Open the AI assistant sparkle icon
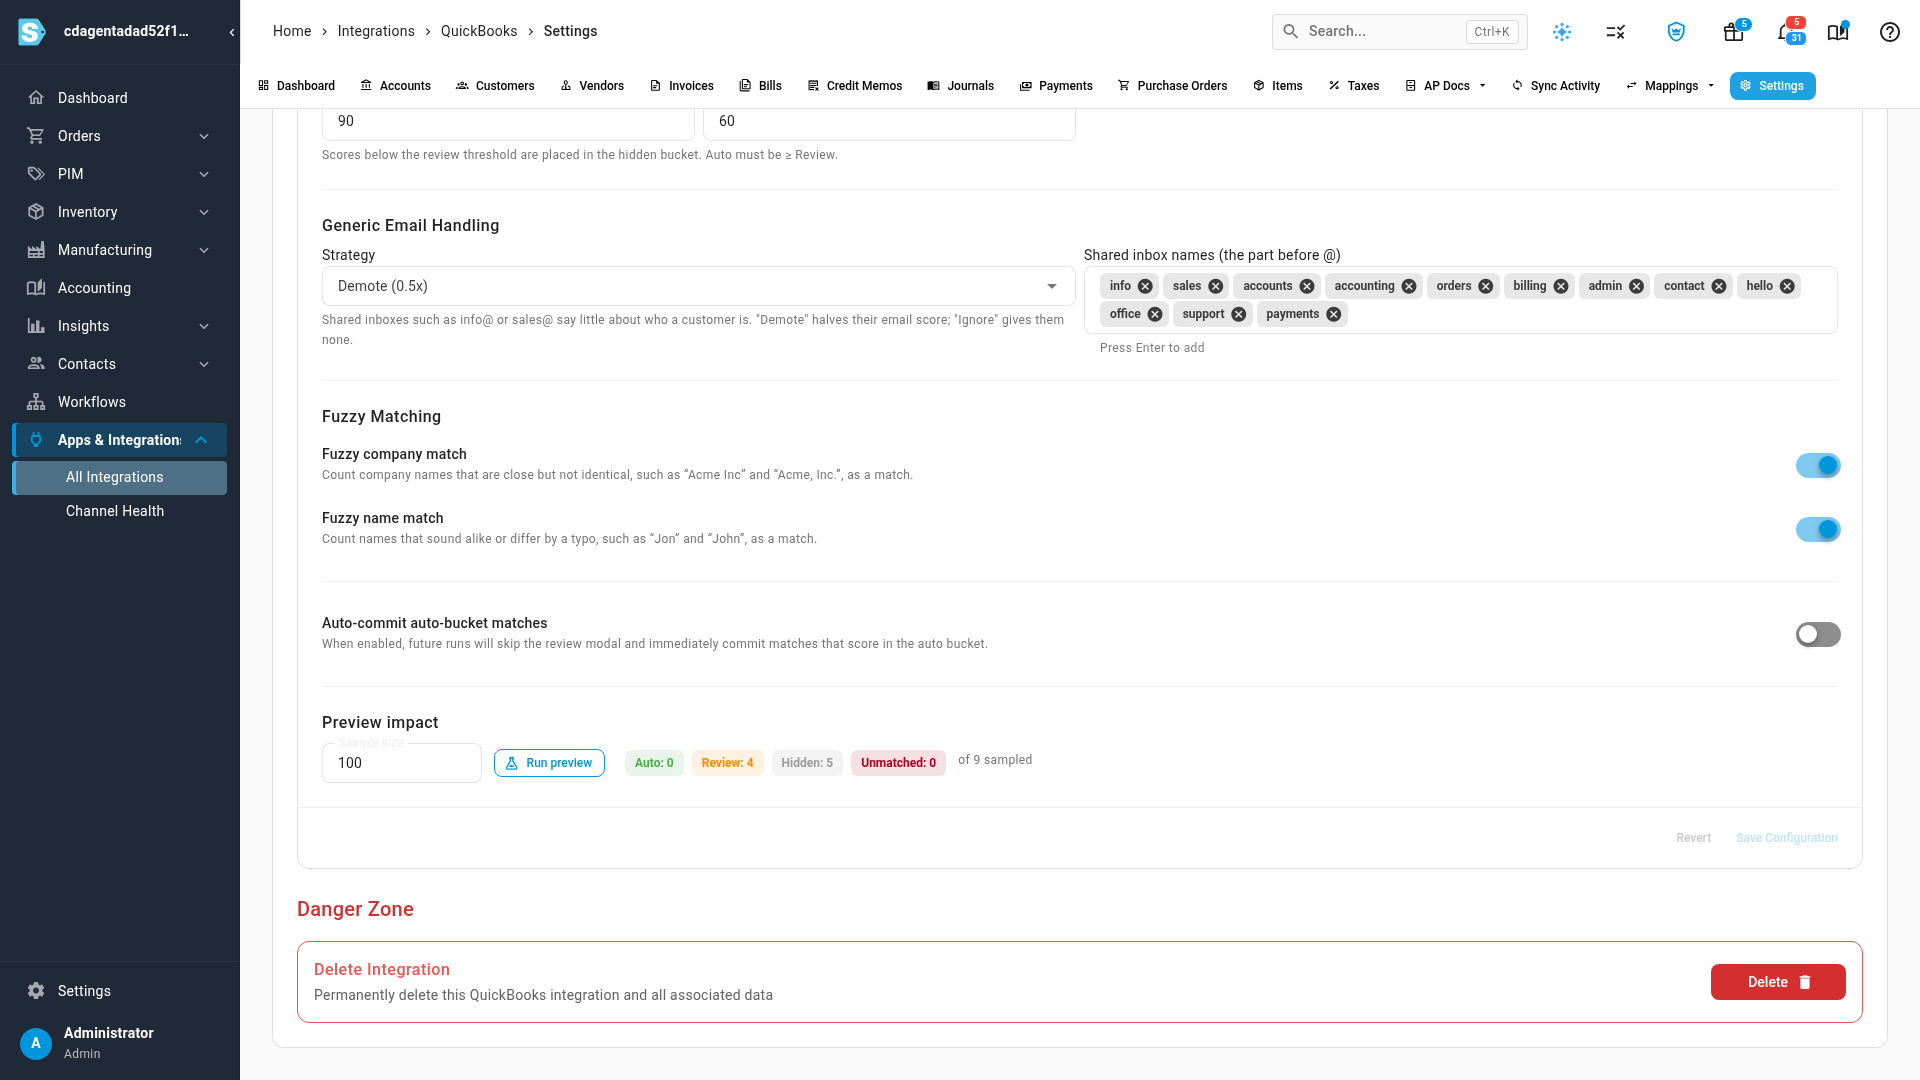Screen dimensions: 1920x1080 click(1562, 32)
